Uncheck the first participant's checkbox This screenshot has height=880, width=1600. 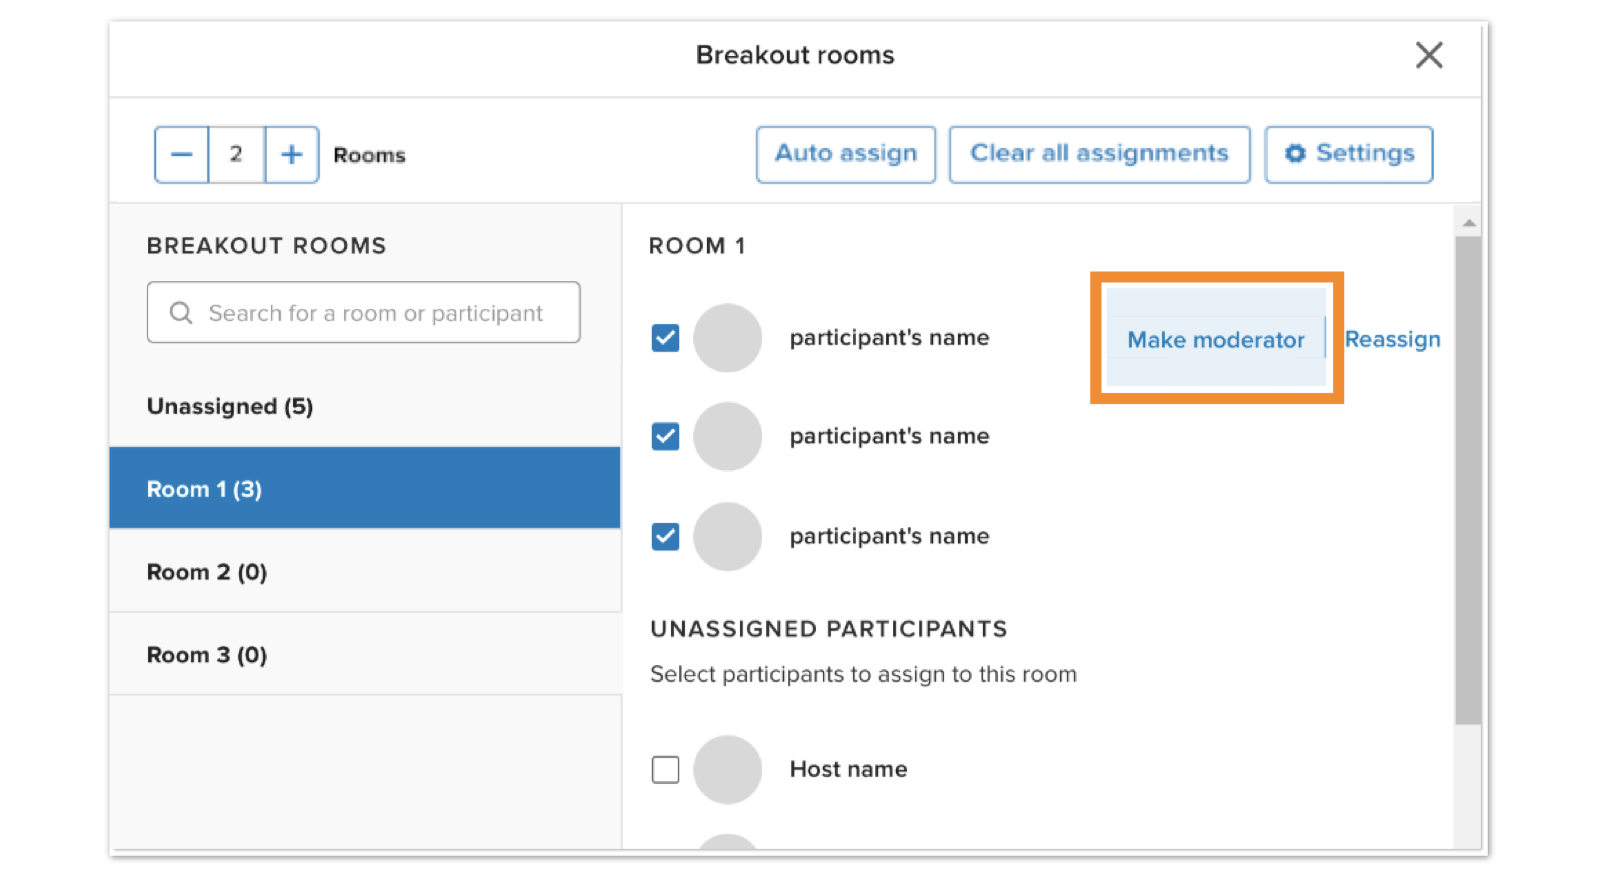point(665,338)
